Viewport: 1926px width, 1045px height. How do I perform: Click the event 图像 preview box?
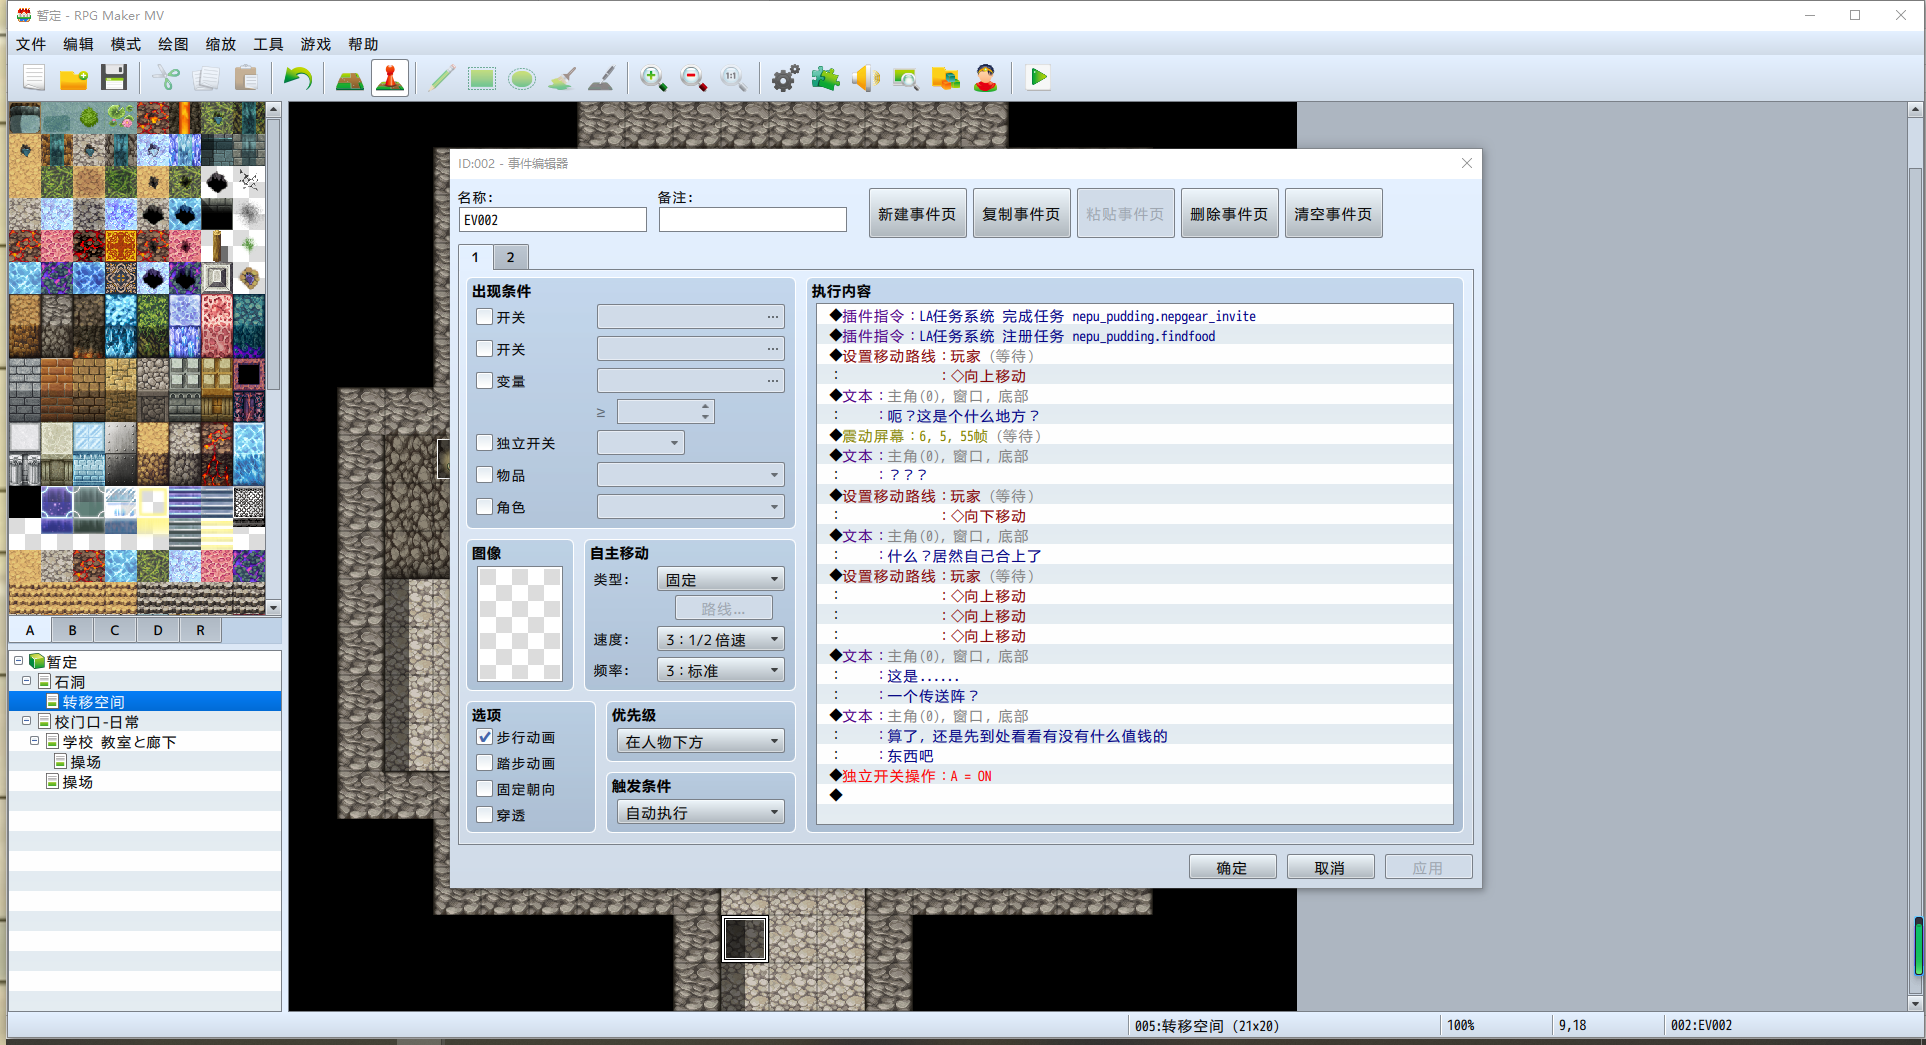click(520, 624)
